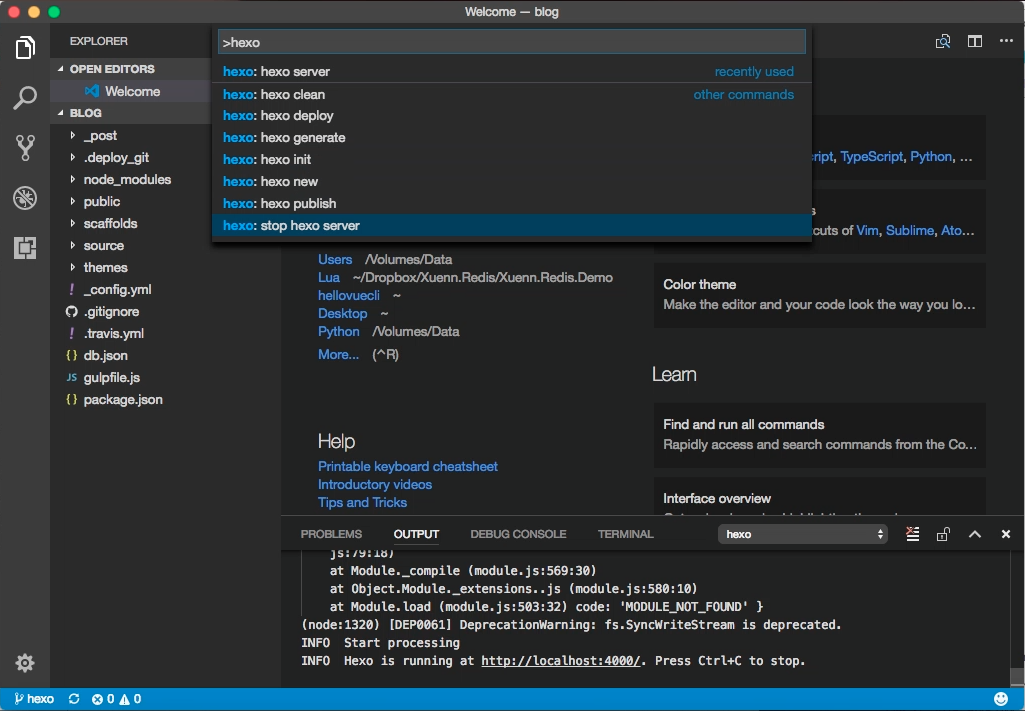Run the hexo deploy command

tap(511, 116)
